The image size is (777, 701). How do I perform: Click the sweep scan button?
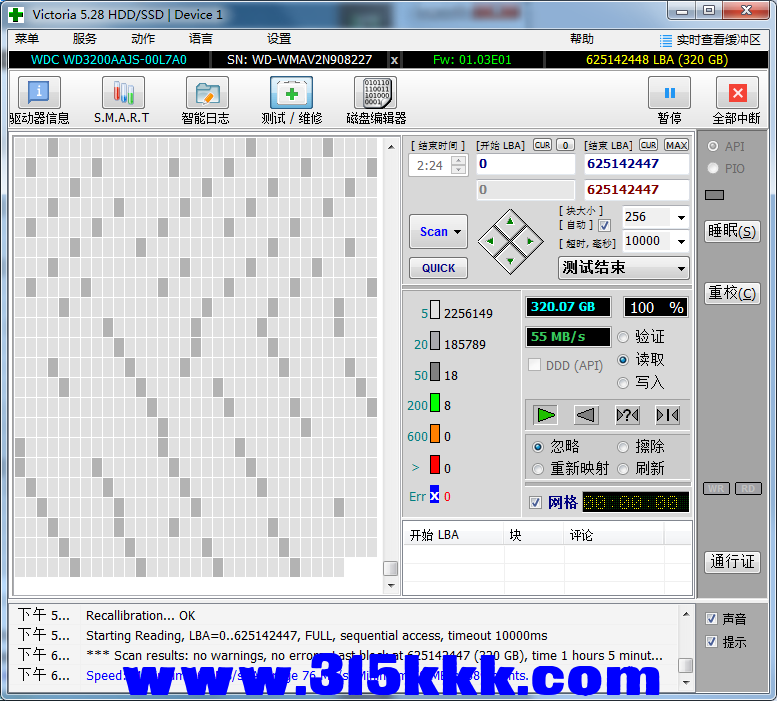click(667, 415)
